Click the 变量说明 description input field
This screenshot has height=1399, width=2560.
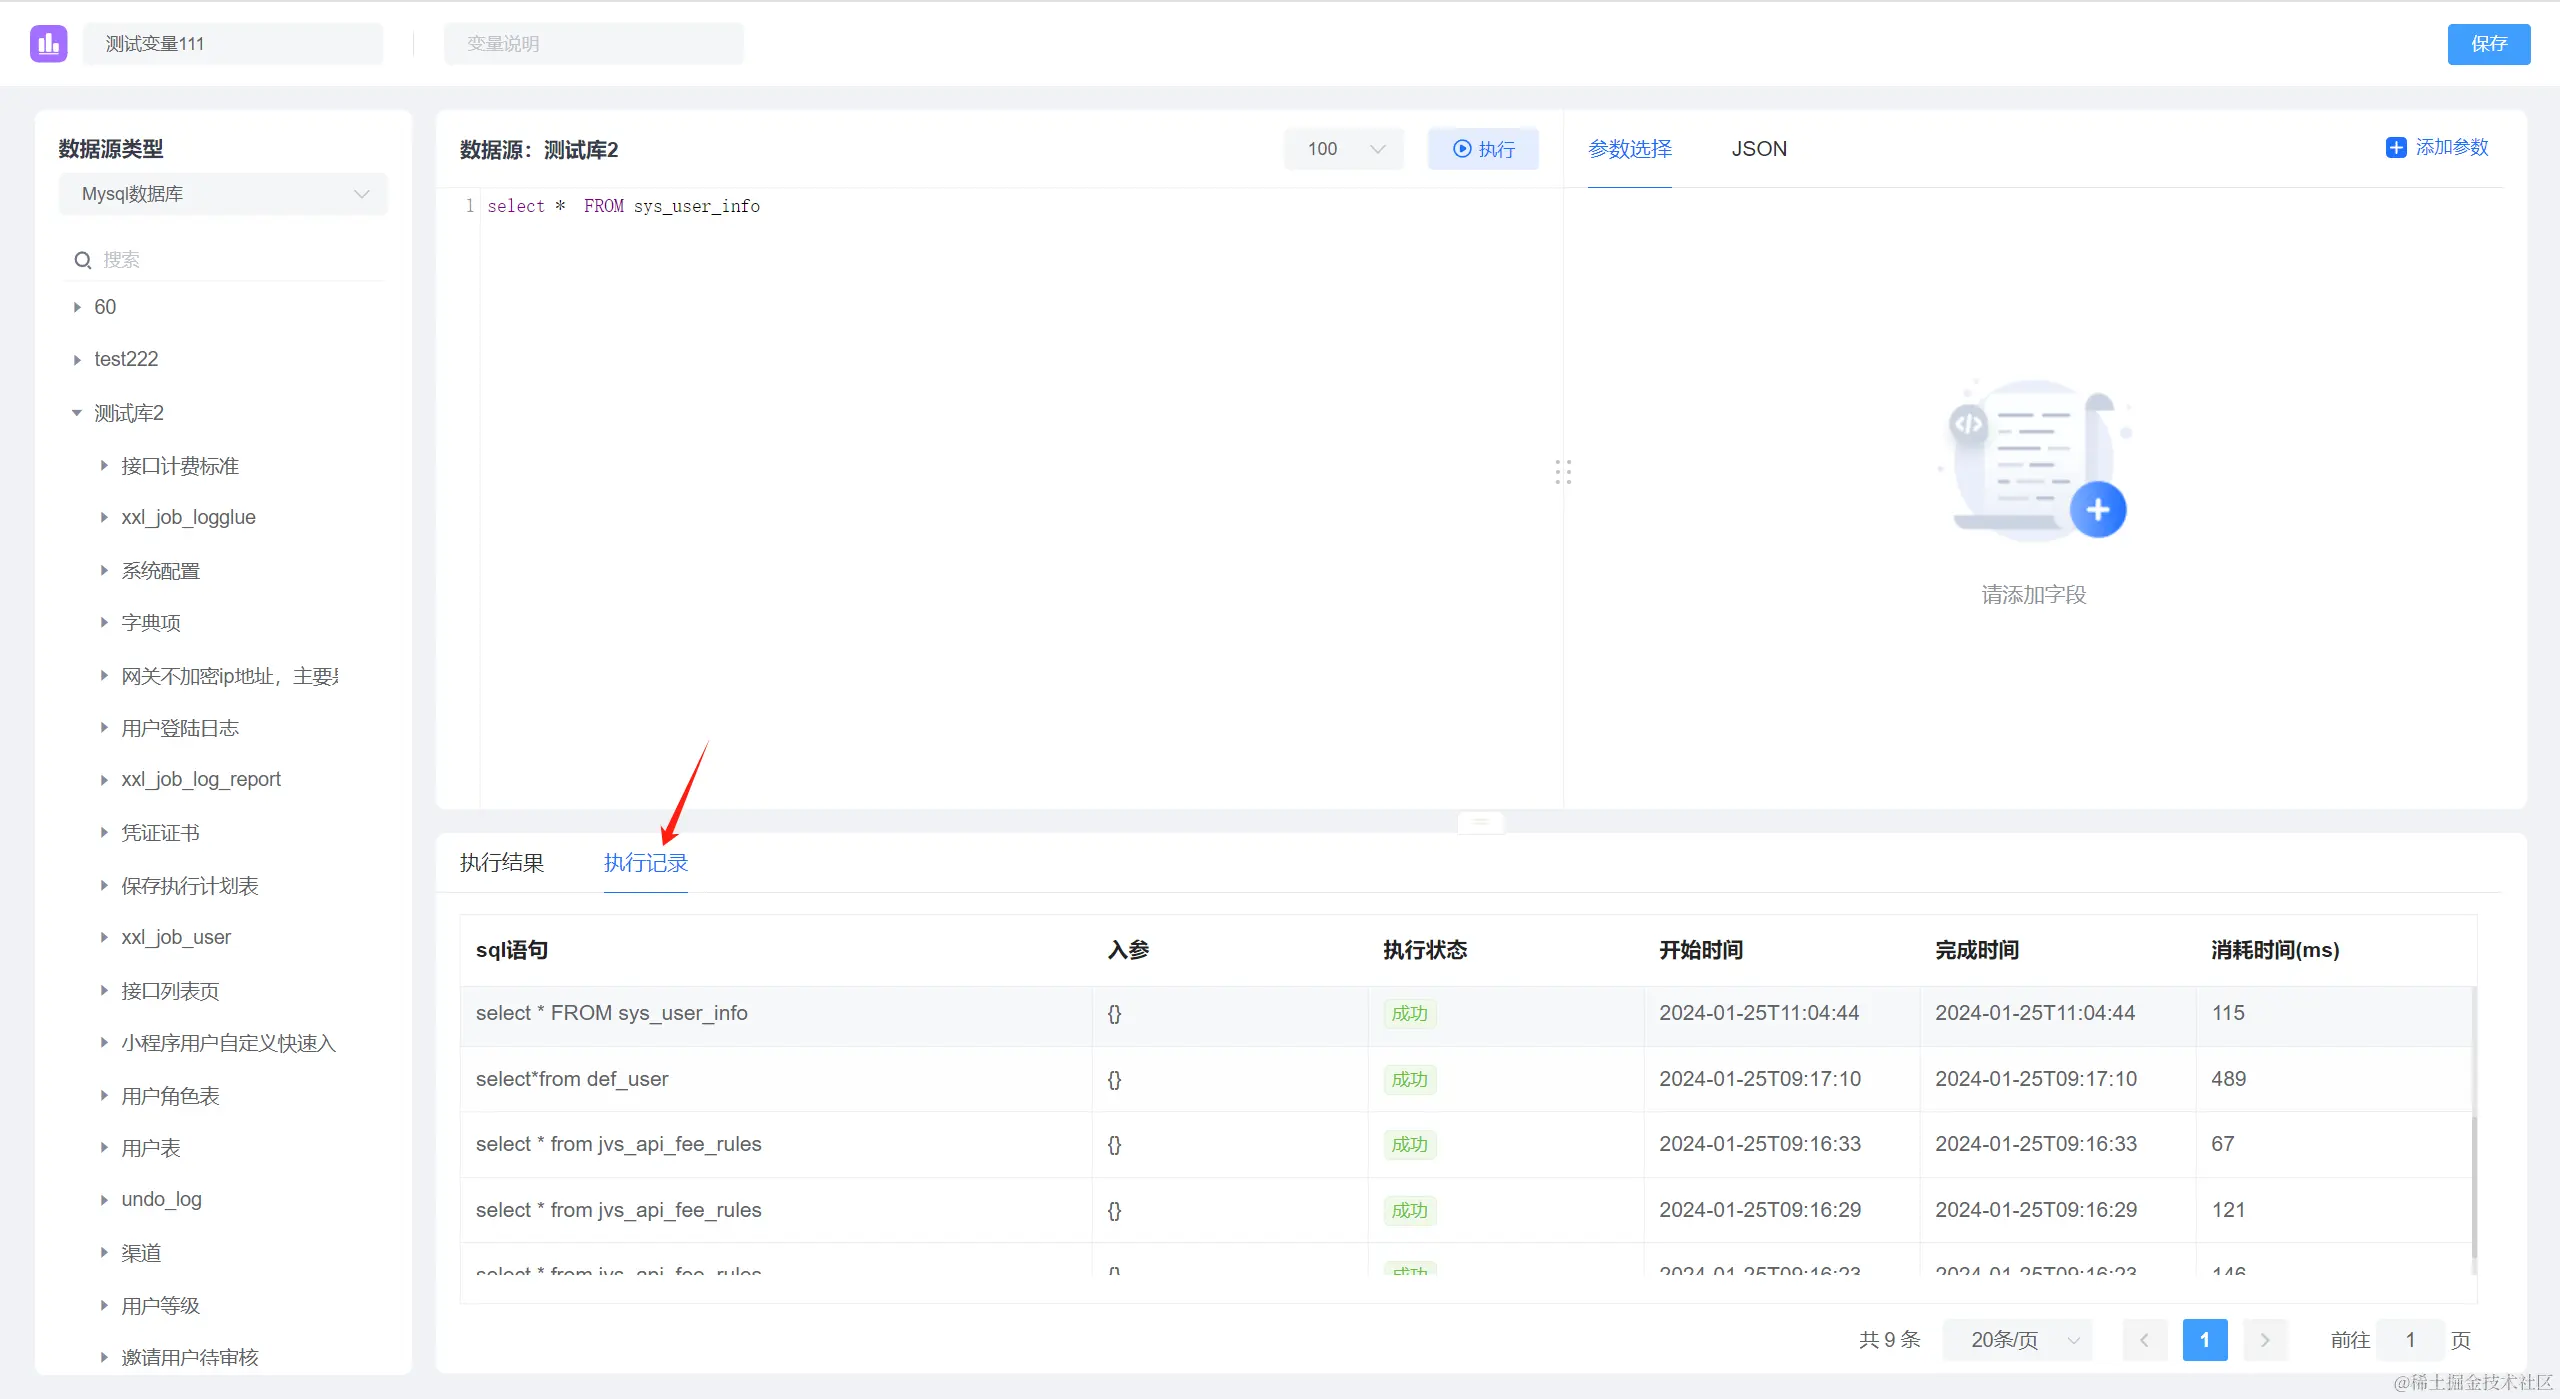[593, 44]
